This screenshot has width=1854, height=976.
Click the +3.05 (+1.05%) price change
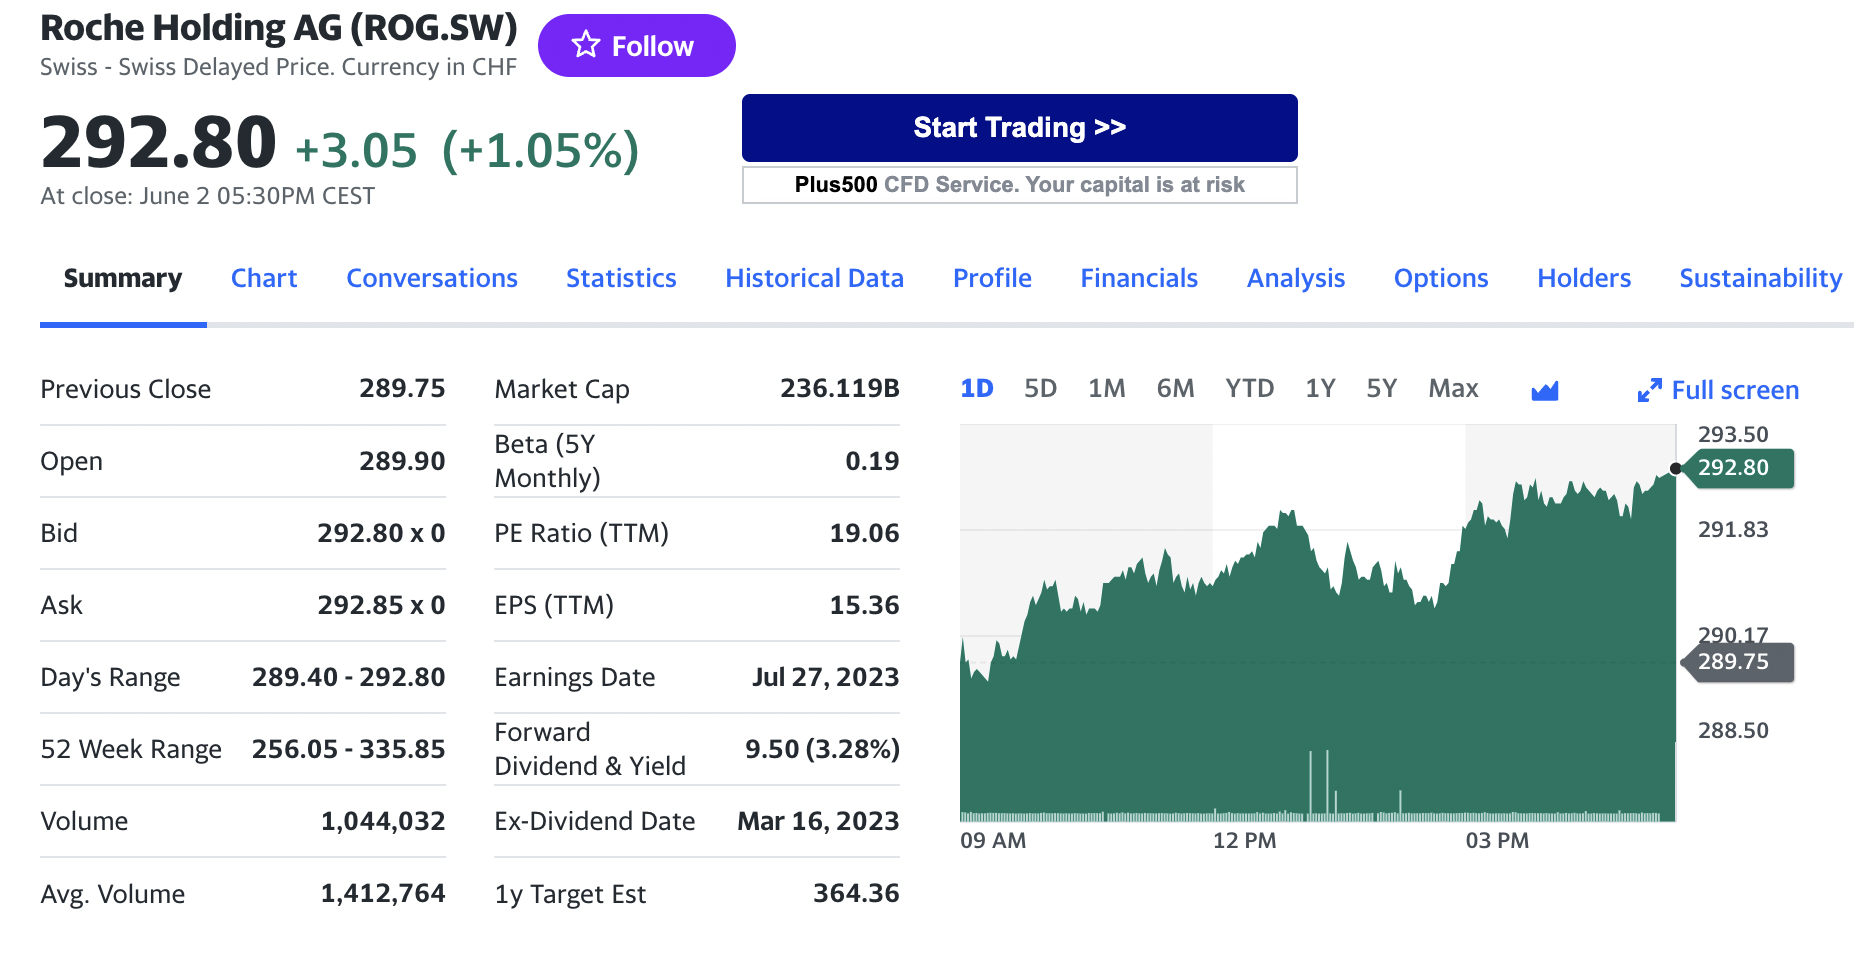(467, 151)
